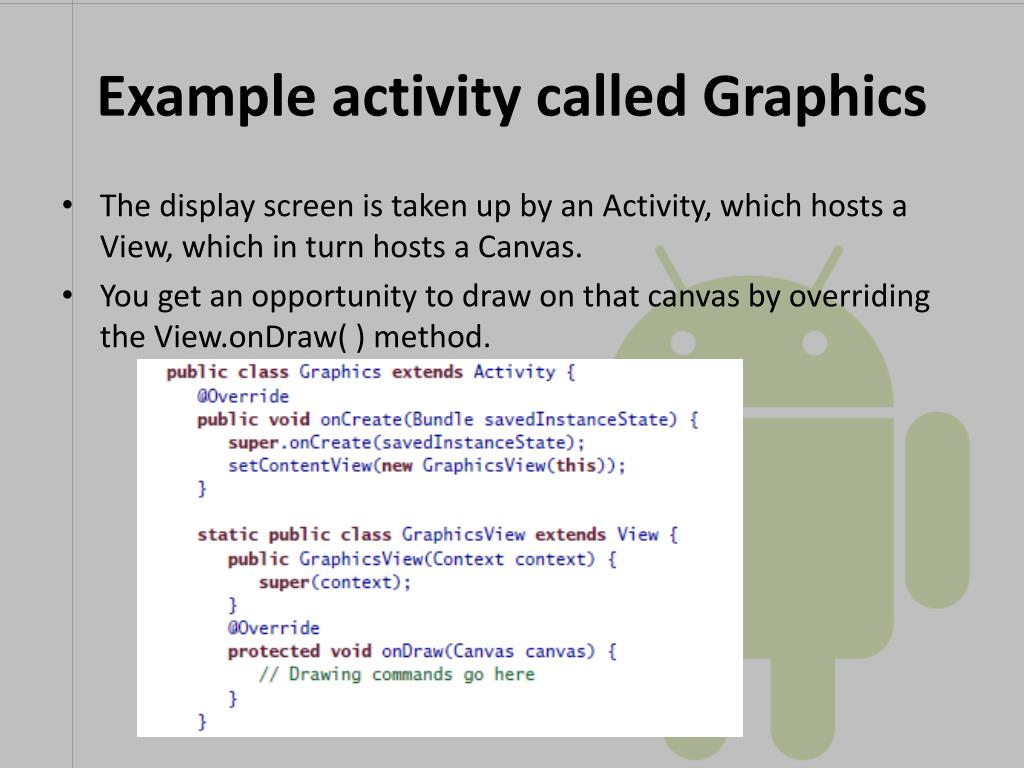1024x768 pixels.
Task: Click the line 'public GraphicsView(Context context) {'
Action: click(x=422, y=560)
